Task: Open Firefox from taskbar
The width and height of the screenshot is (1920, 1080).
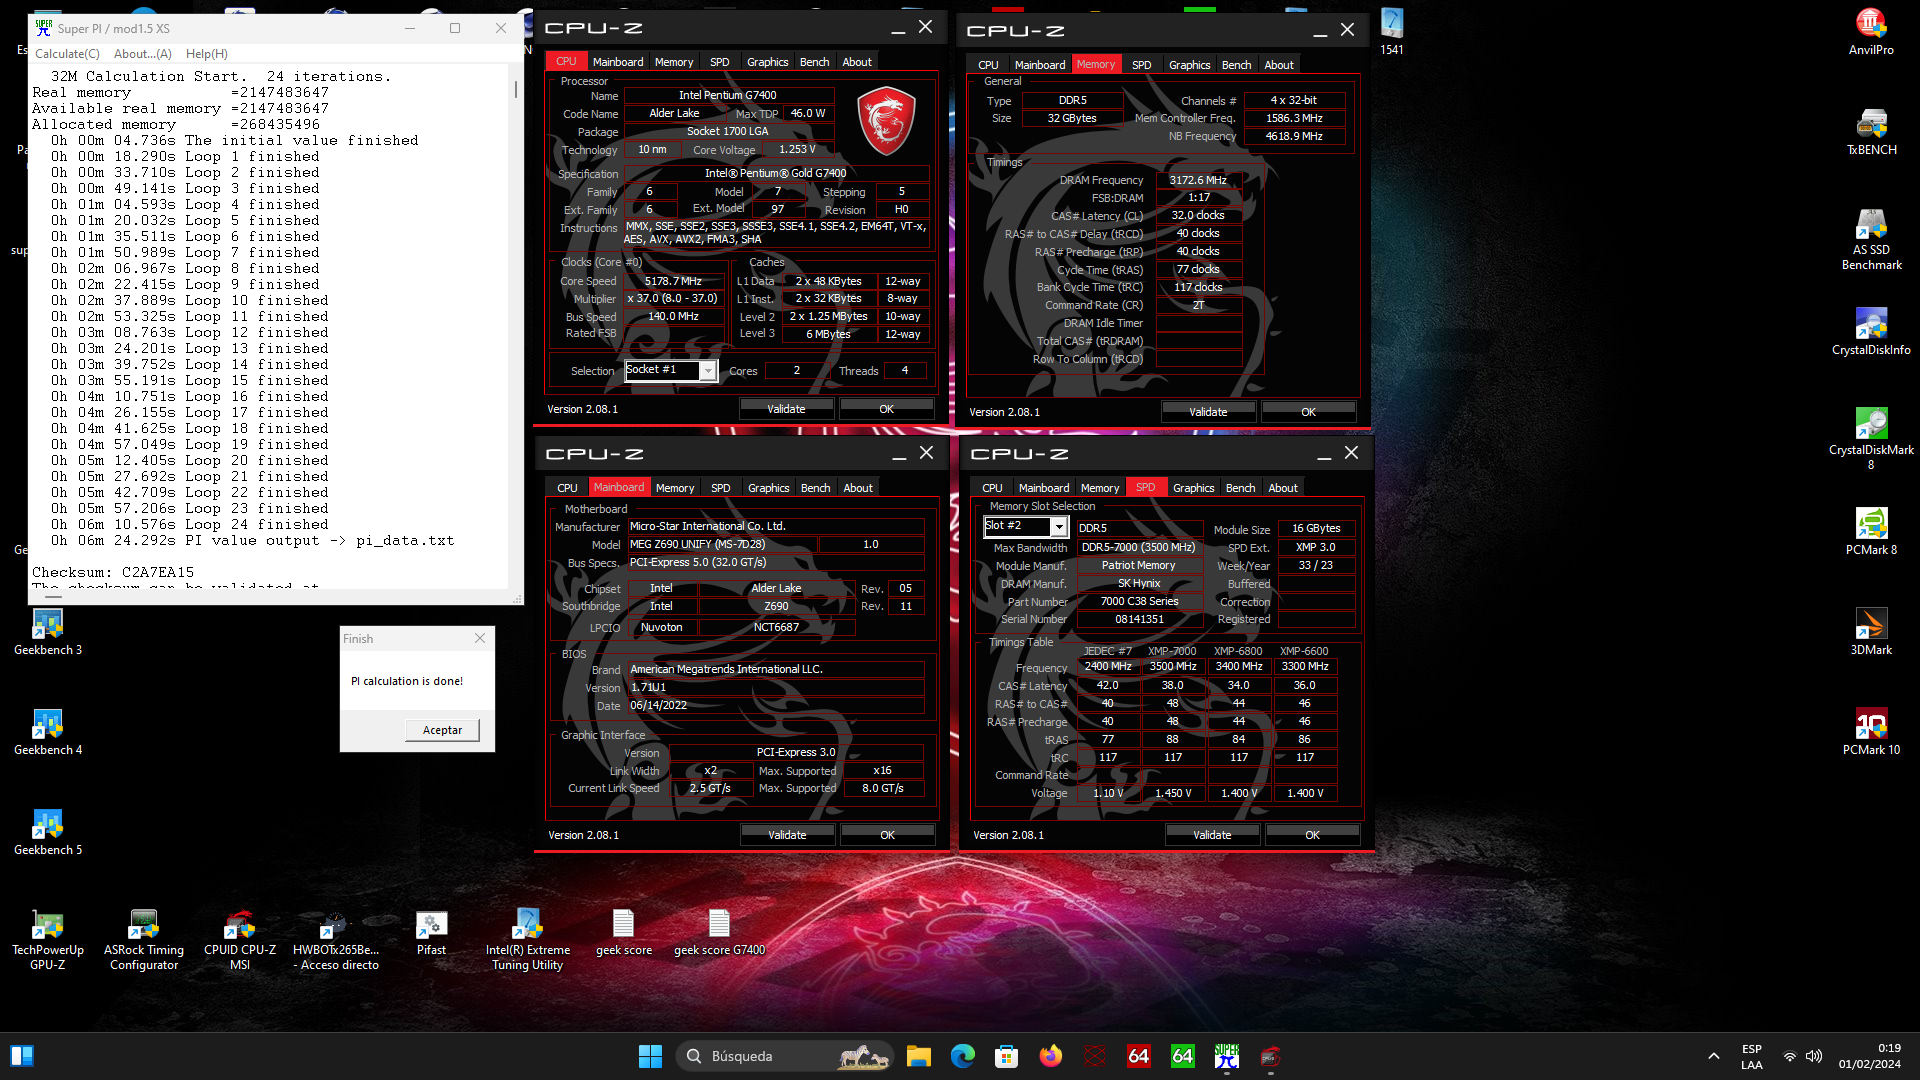Action: click(x=1050, y=1056)
